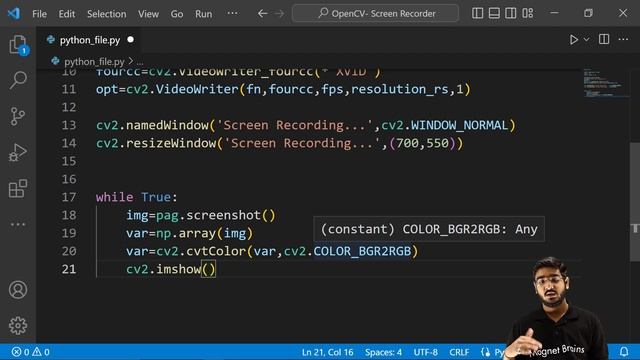Click cv2.imshow() on line 21
The image size is (640, 360).
pyautogui.click(x=171, y=269)
